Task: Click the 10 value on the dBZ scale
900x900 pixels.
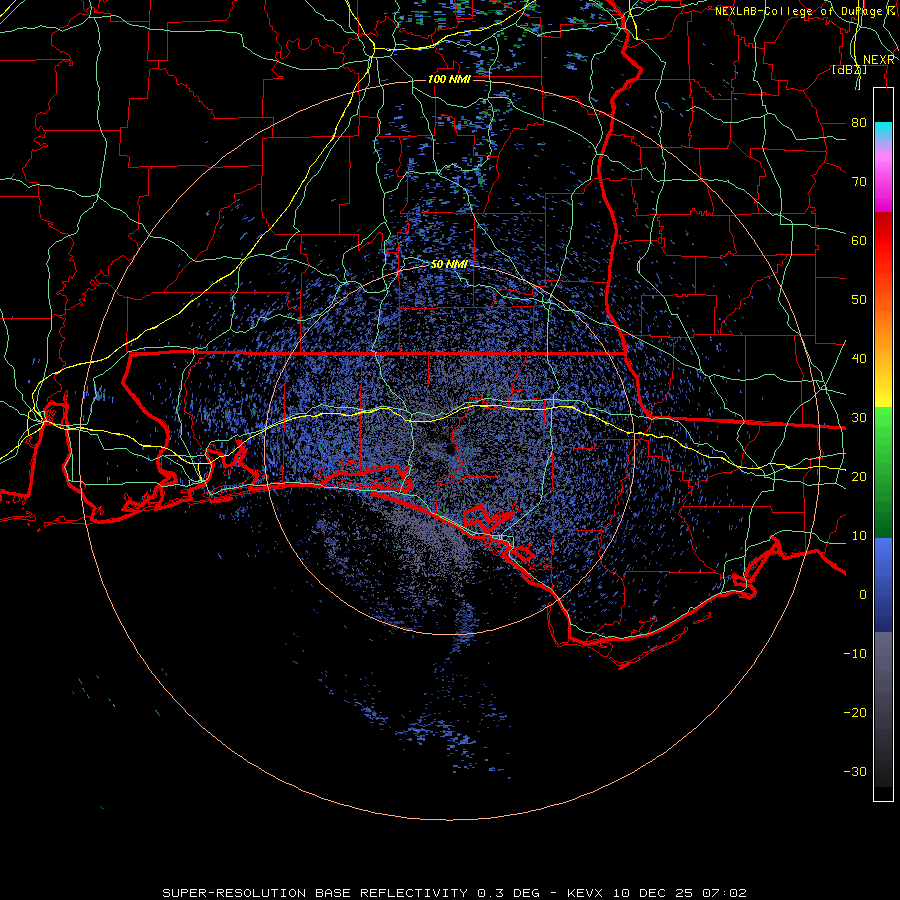Action: pos(859,536)
